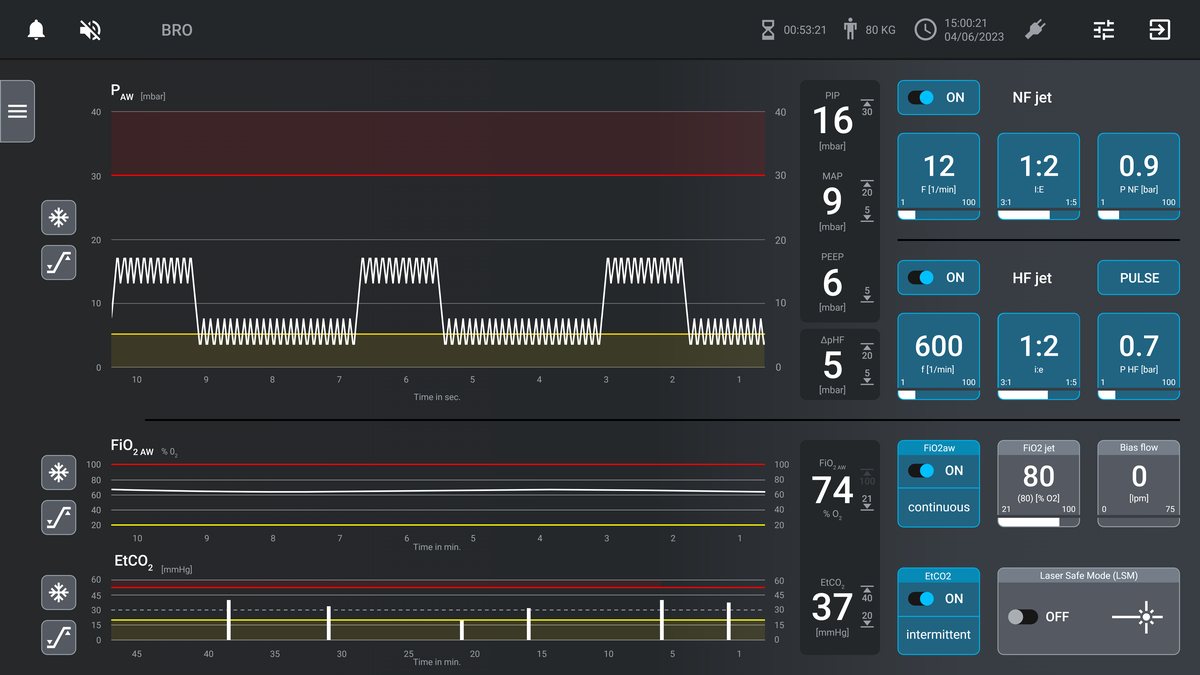Click the hourglass elapsed time icon
This screenshot has height=675, width=1200.
click(768, 30)
